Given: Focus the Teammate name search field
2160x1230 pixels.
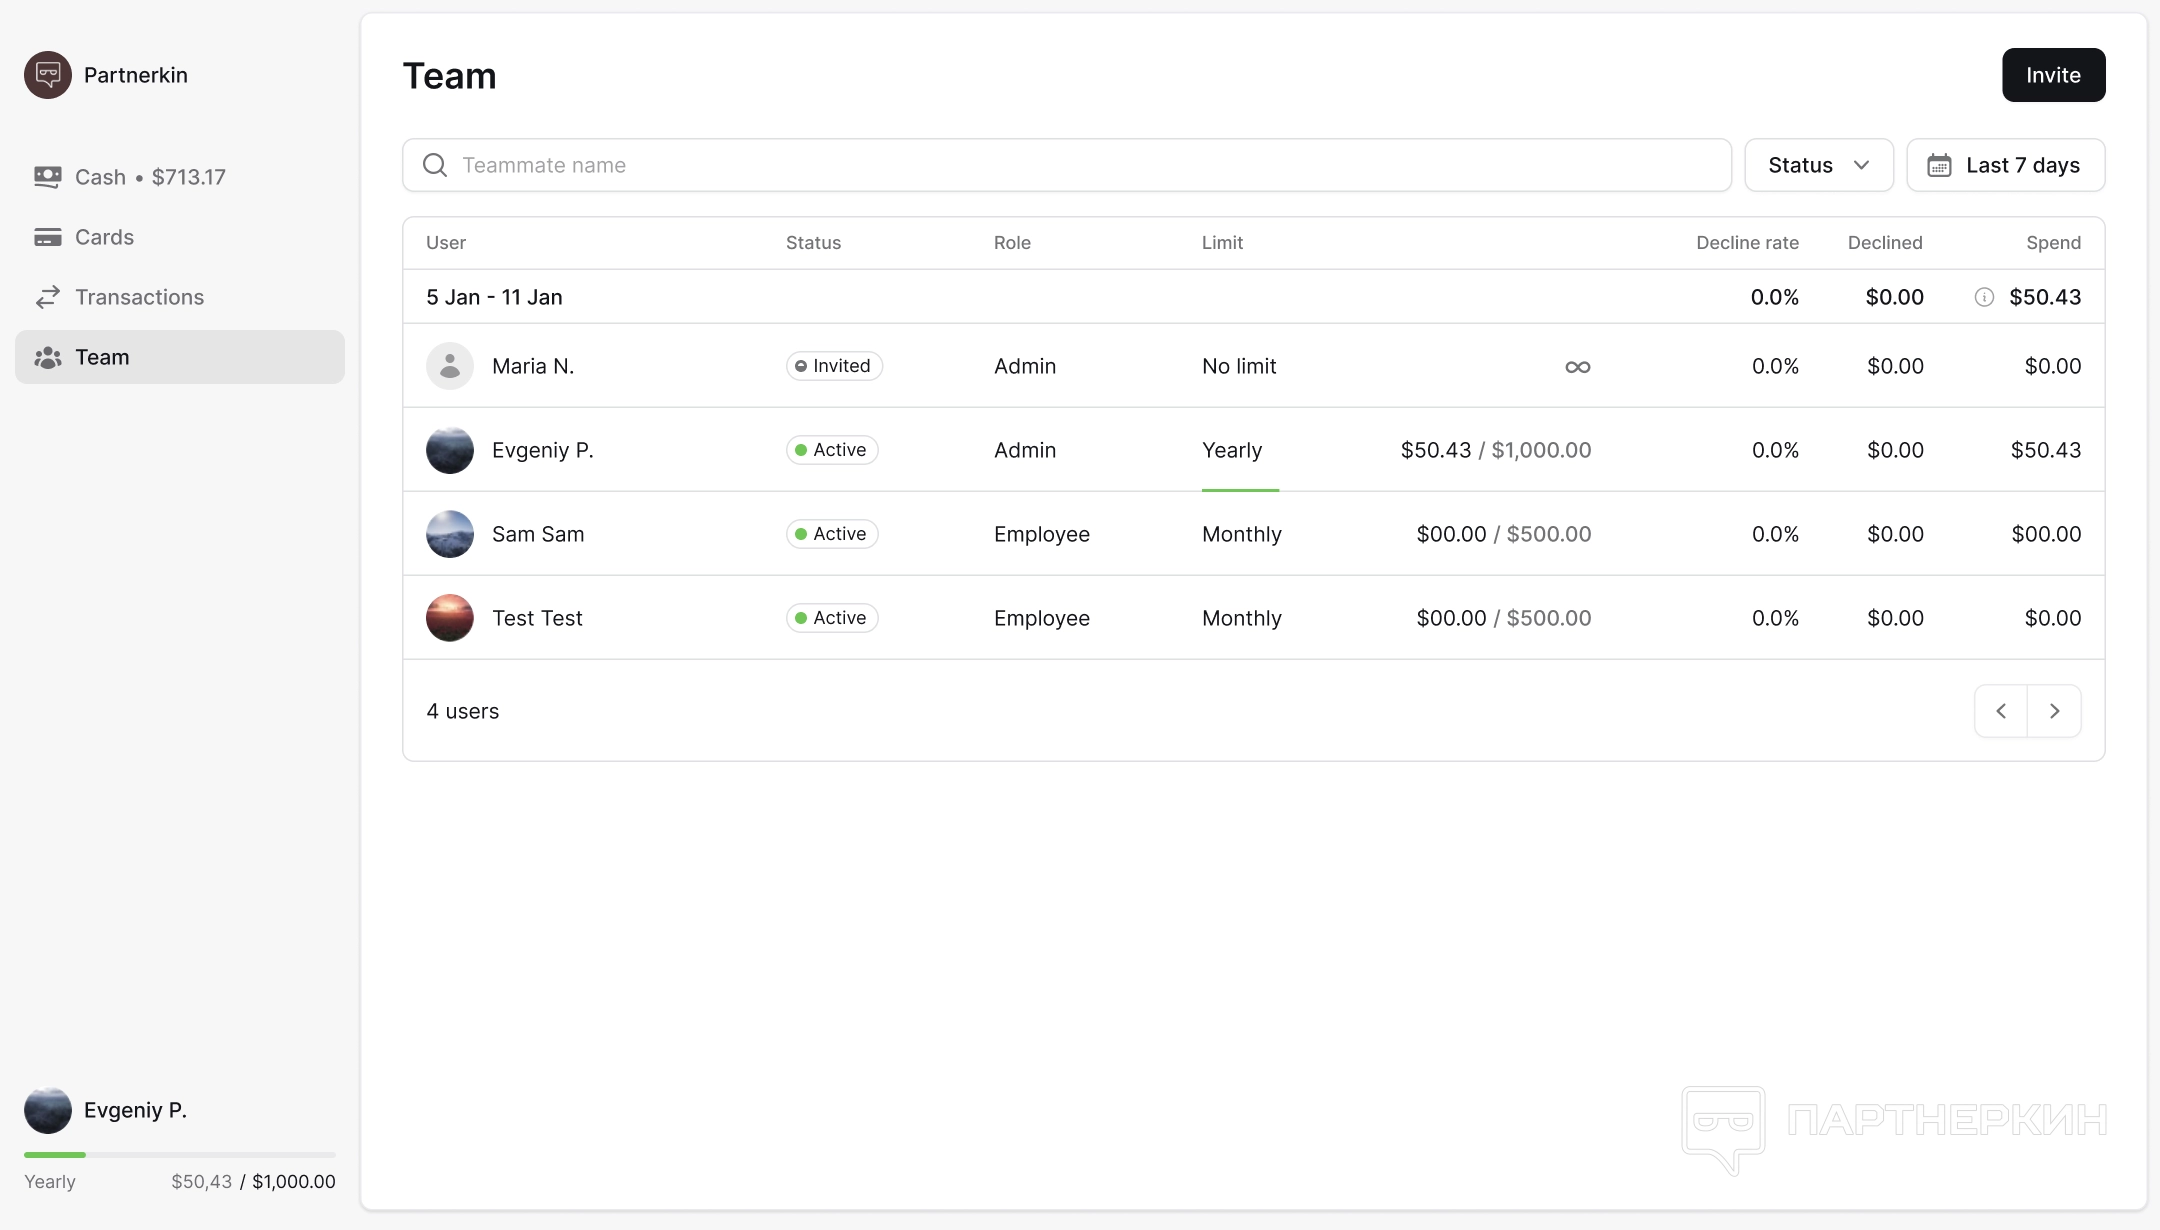Looking at the screenshot, I should click(x=1080, y=165).
